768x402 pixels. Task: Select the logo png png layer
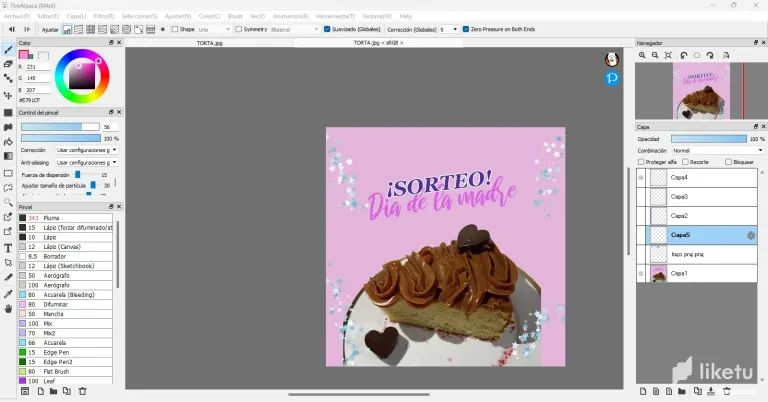pos(701,255)
